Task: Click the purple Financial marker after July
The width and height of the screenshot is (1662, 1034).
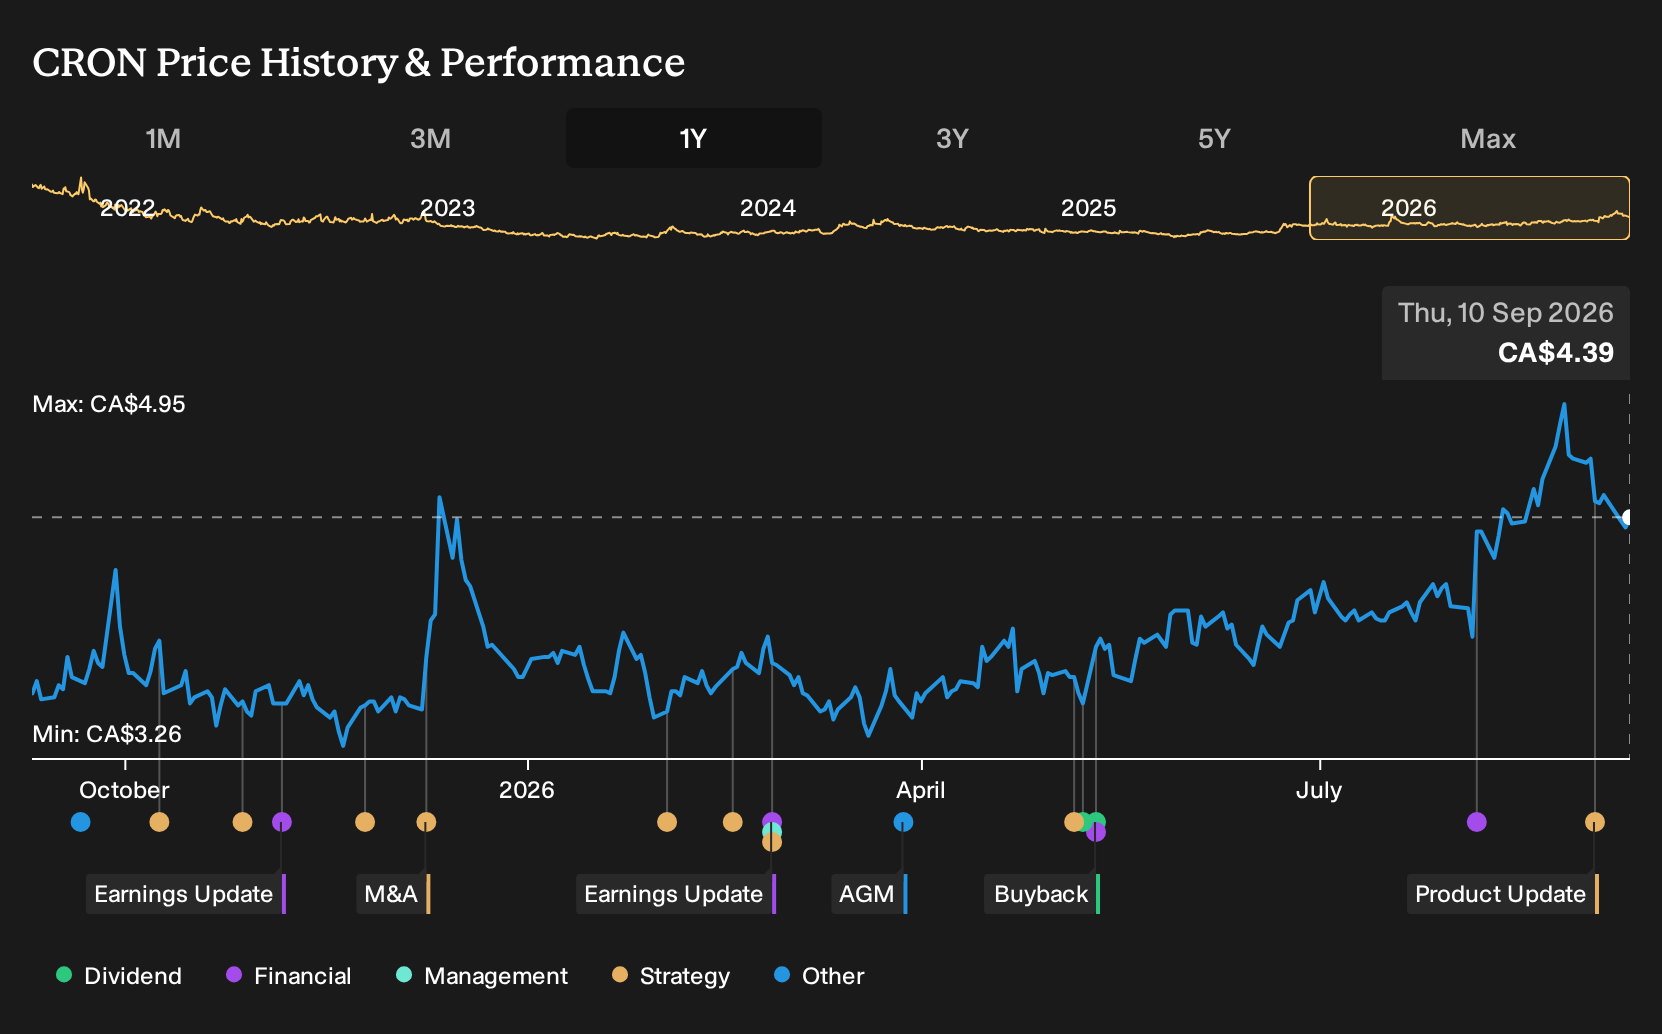Action: pyautogui.click(x=1477, y=822)
